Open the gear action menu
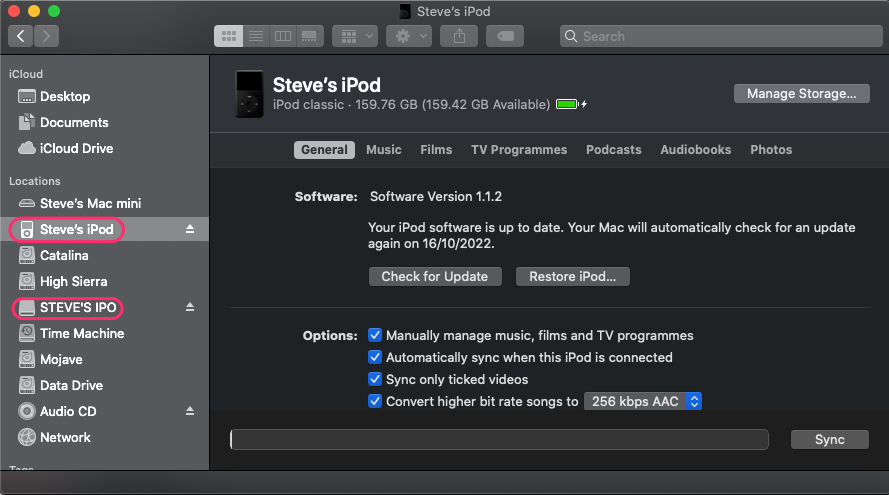Viewport: 889px width, 495px height. pyautogui.click(x=409, y=36)
